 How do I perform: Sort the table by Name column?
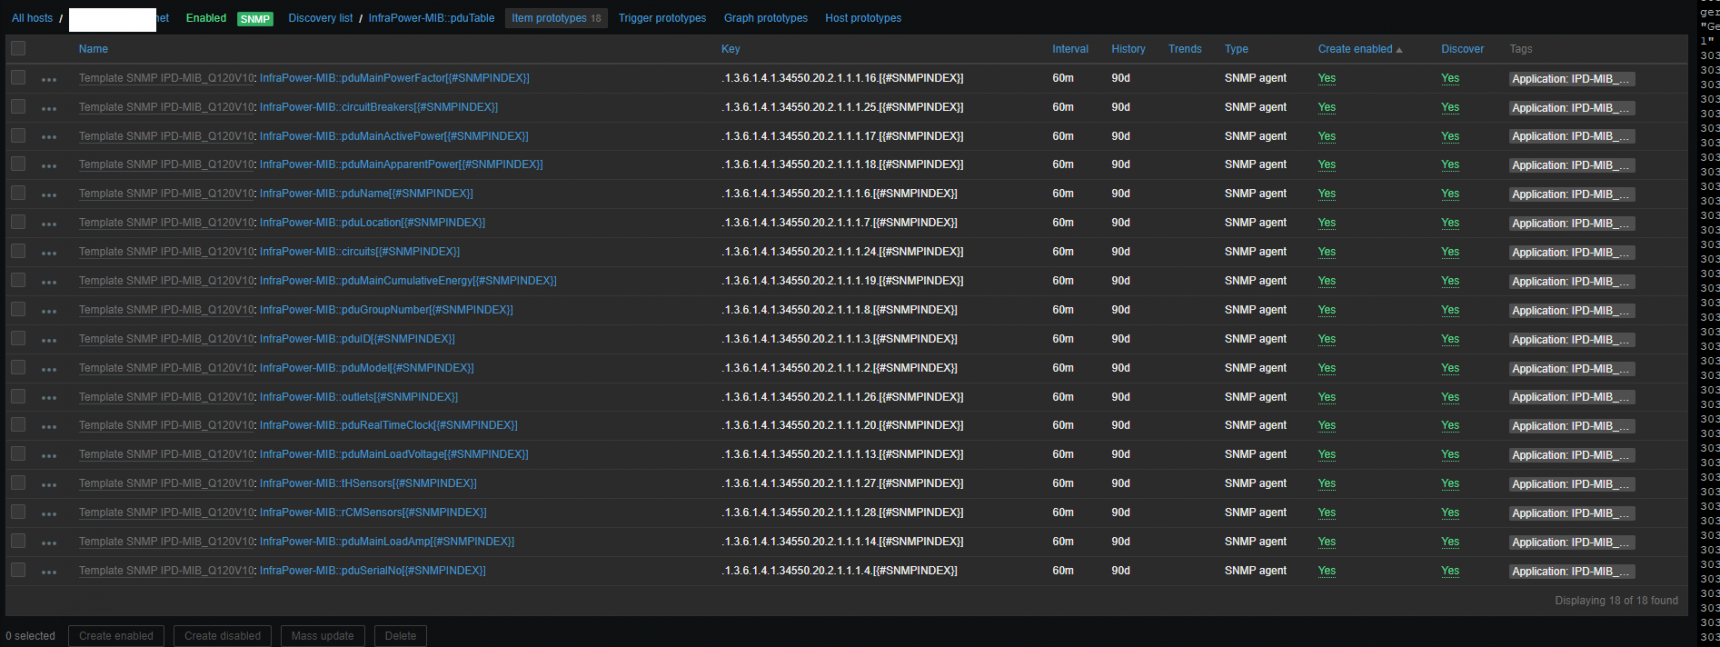pyautogui.click(x=93, y=49)
